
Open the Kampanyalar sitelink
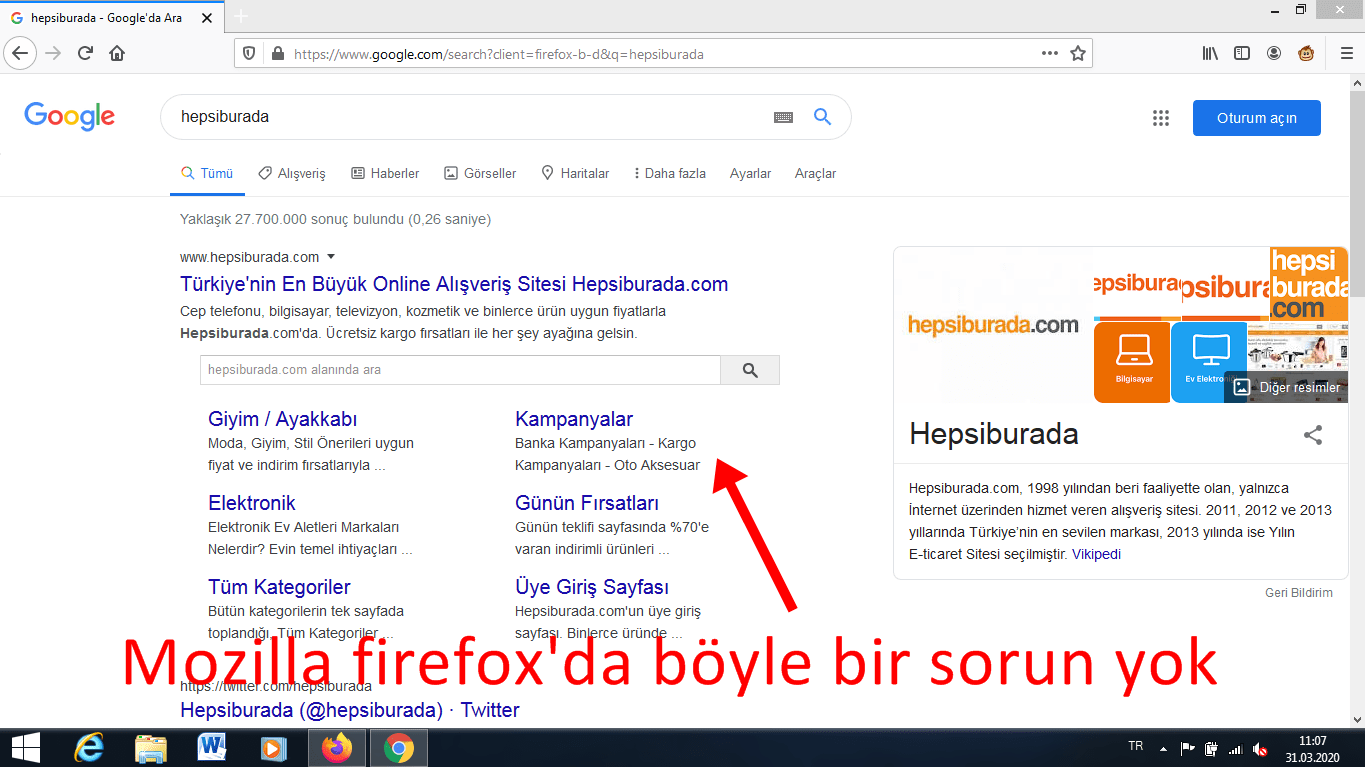(574, 419)
